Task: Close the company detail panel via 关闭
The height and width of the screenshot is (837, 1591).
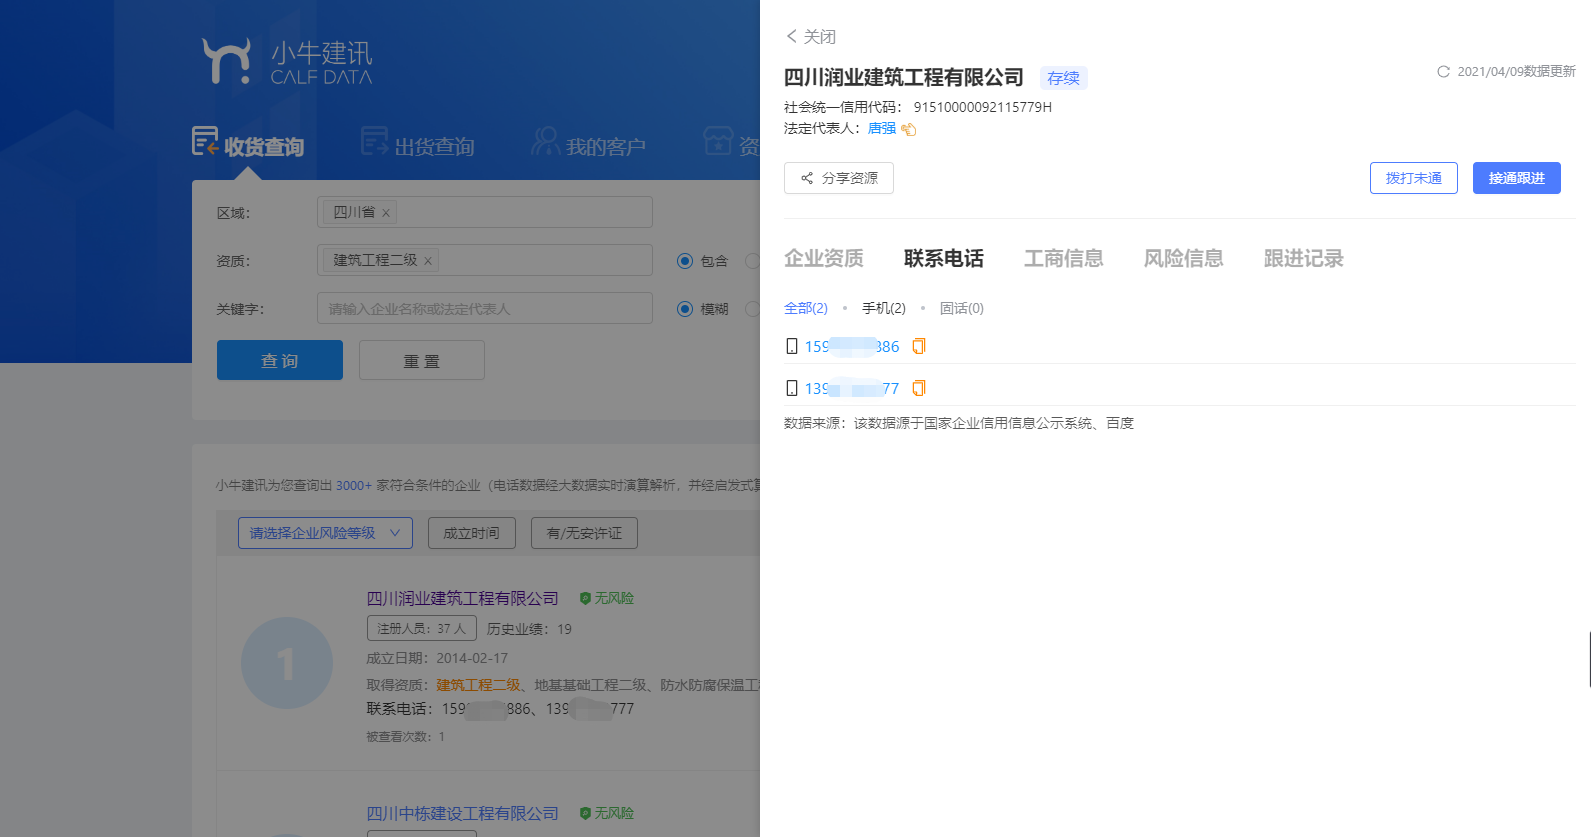Action: 811,36
